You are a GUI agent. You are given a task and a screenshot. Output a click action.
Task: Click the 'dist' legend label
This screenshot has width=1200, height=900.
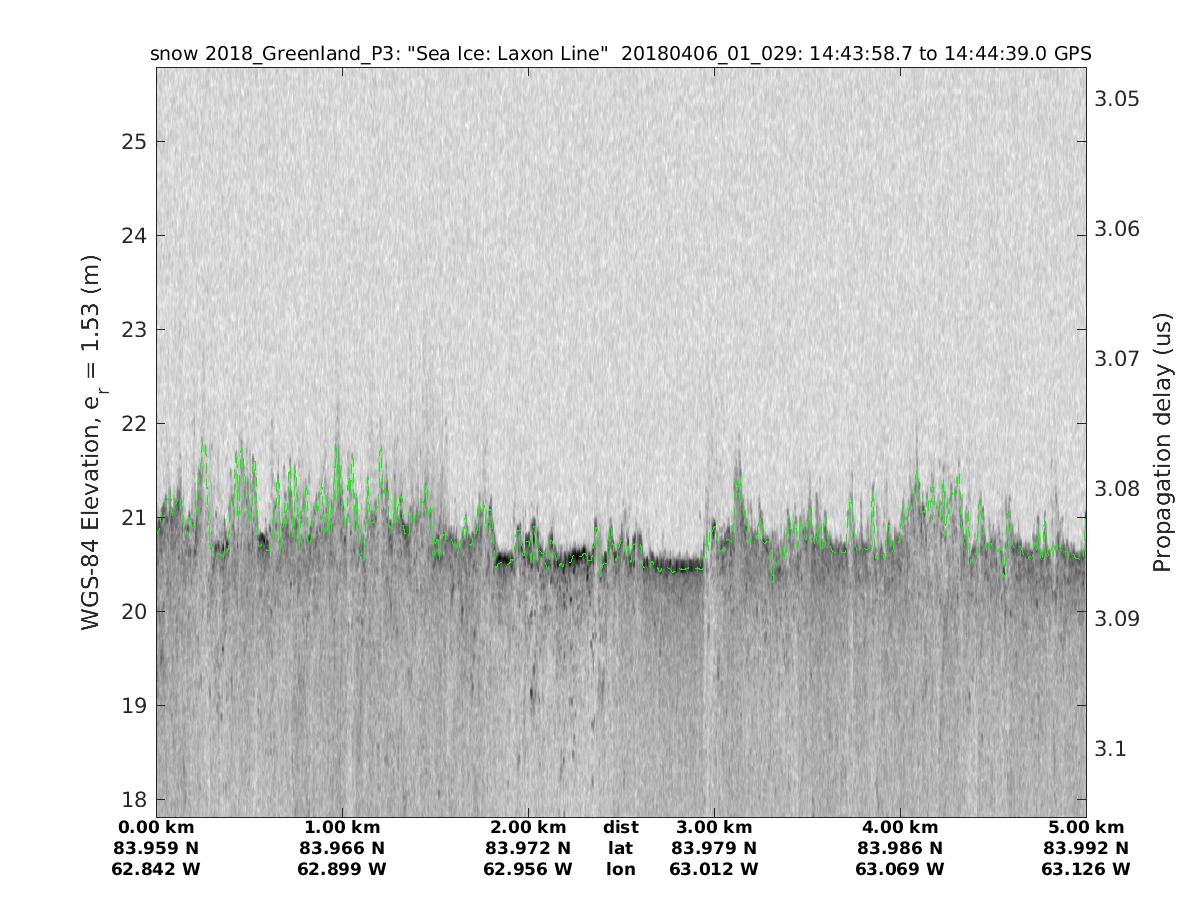point(620,827)
